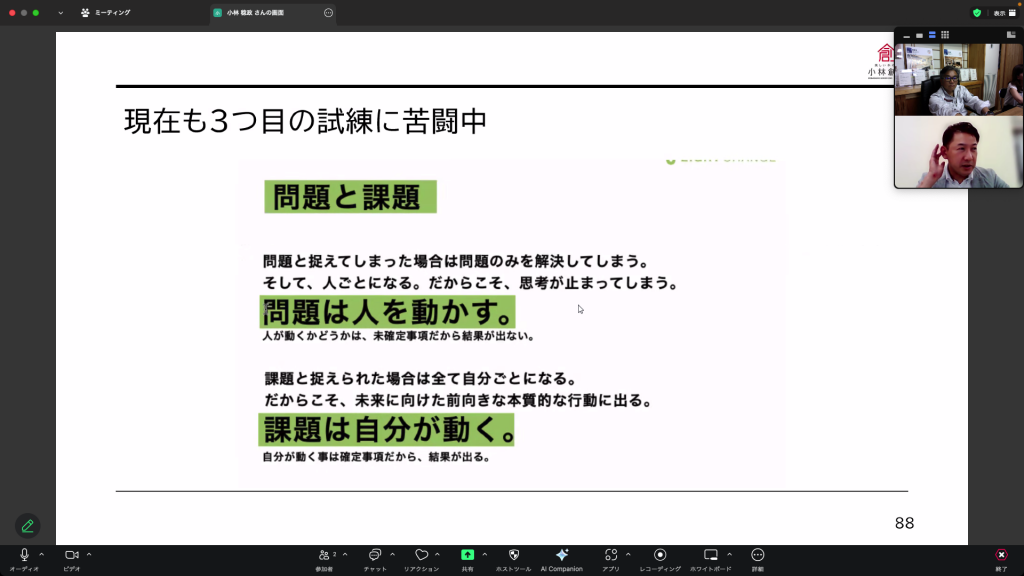Toggle microphone mute with Audio button

click(24, 555)
